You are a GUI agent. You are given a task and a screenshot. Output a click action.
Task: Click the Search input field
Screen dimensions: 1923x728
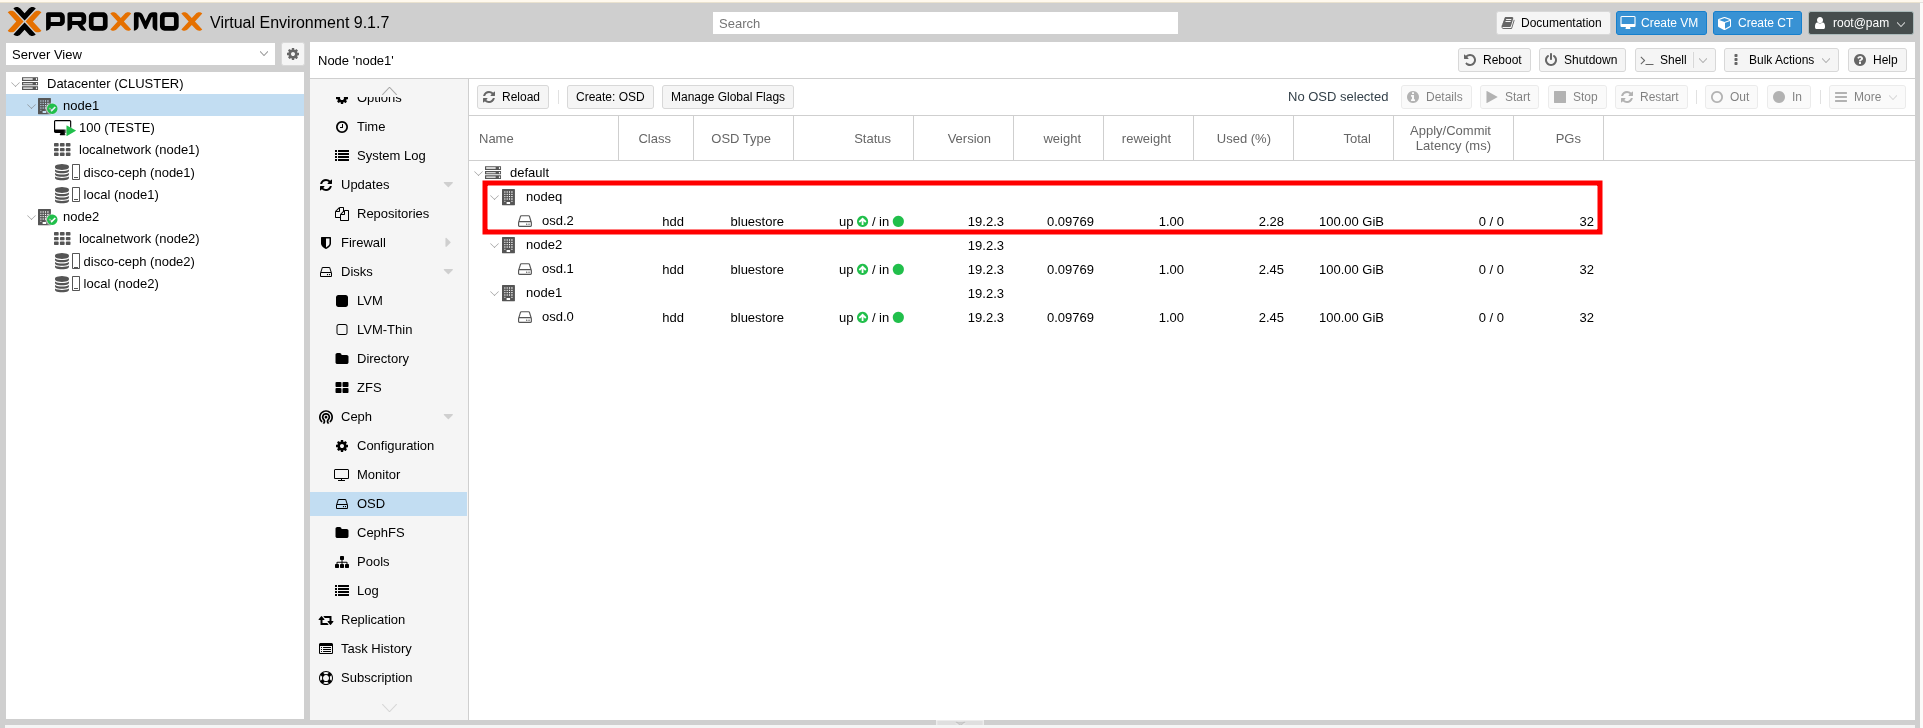tap(944, 23)
